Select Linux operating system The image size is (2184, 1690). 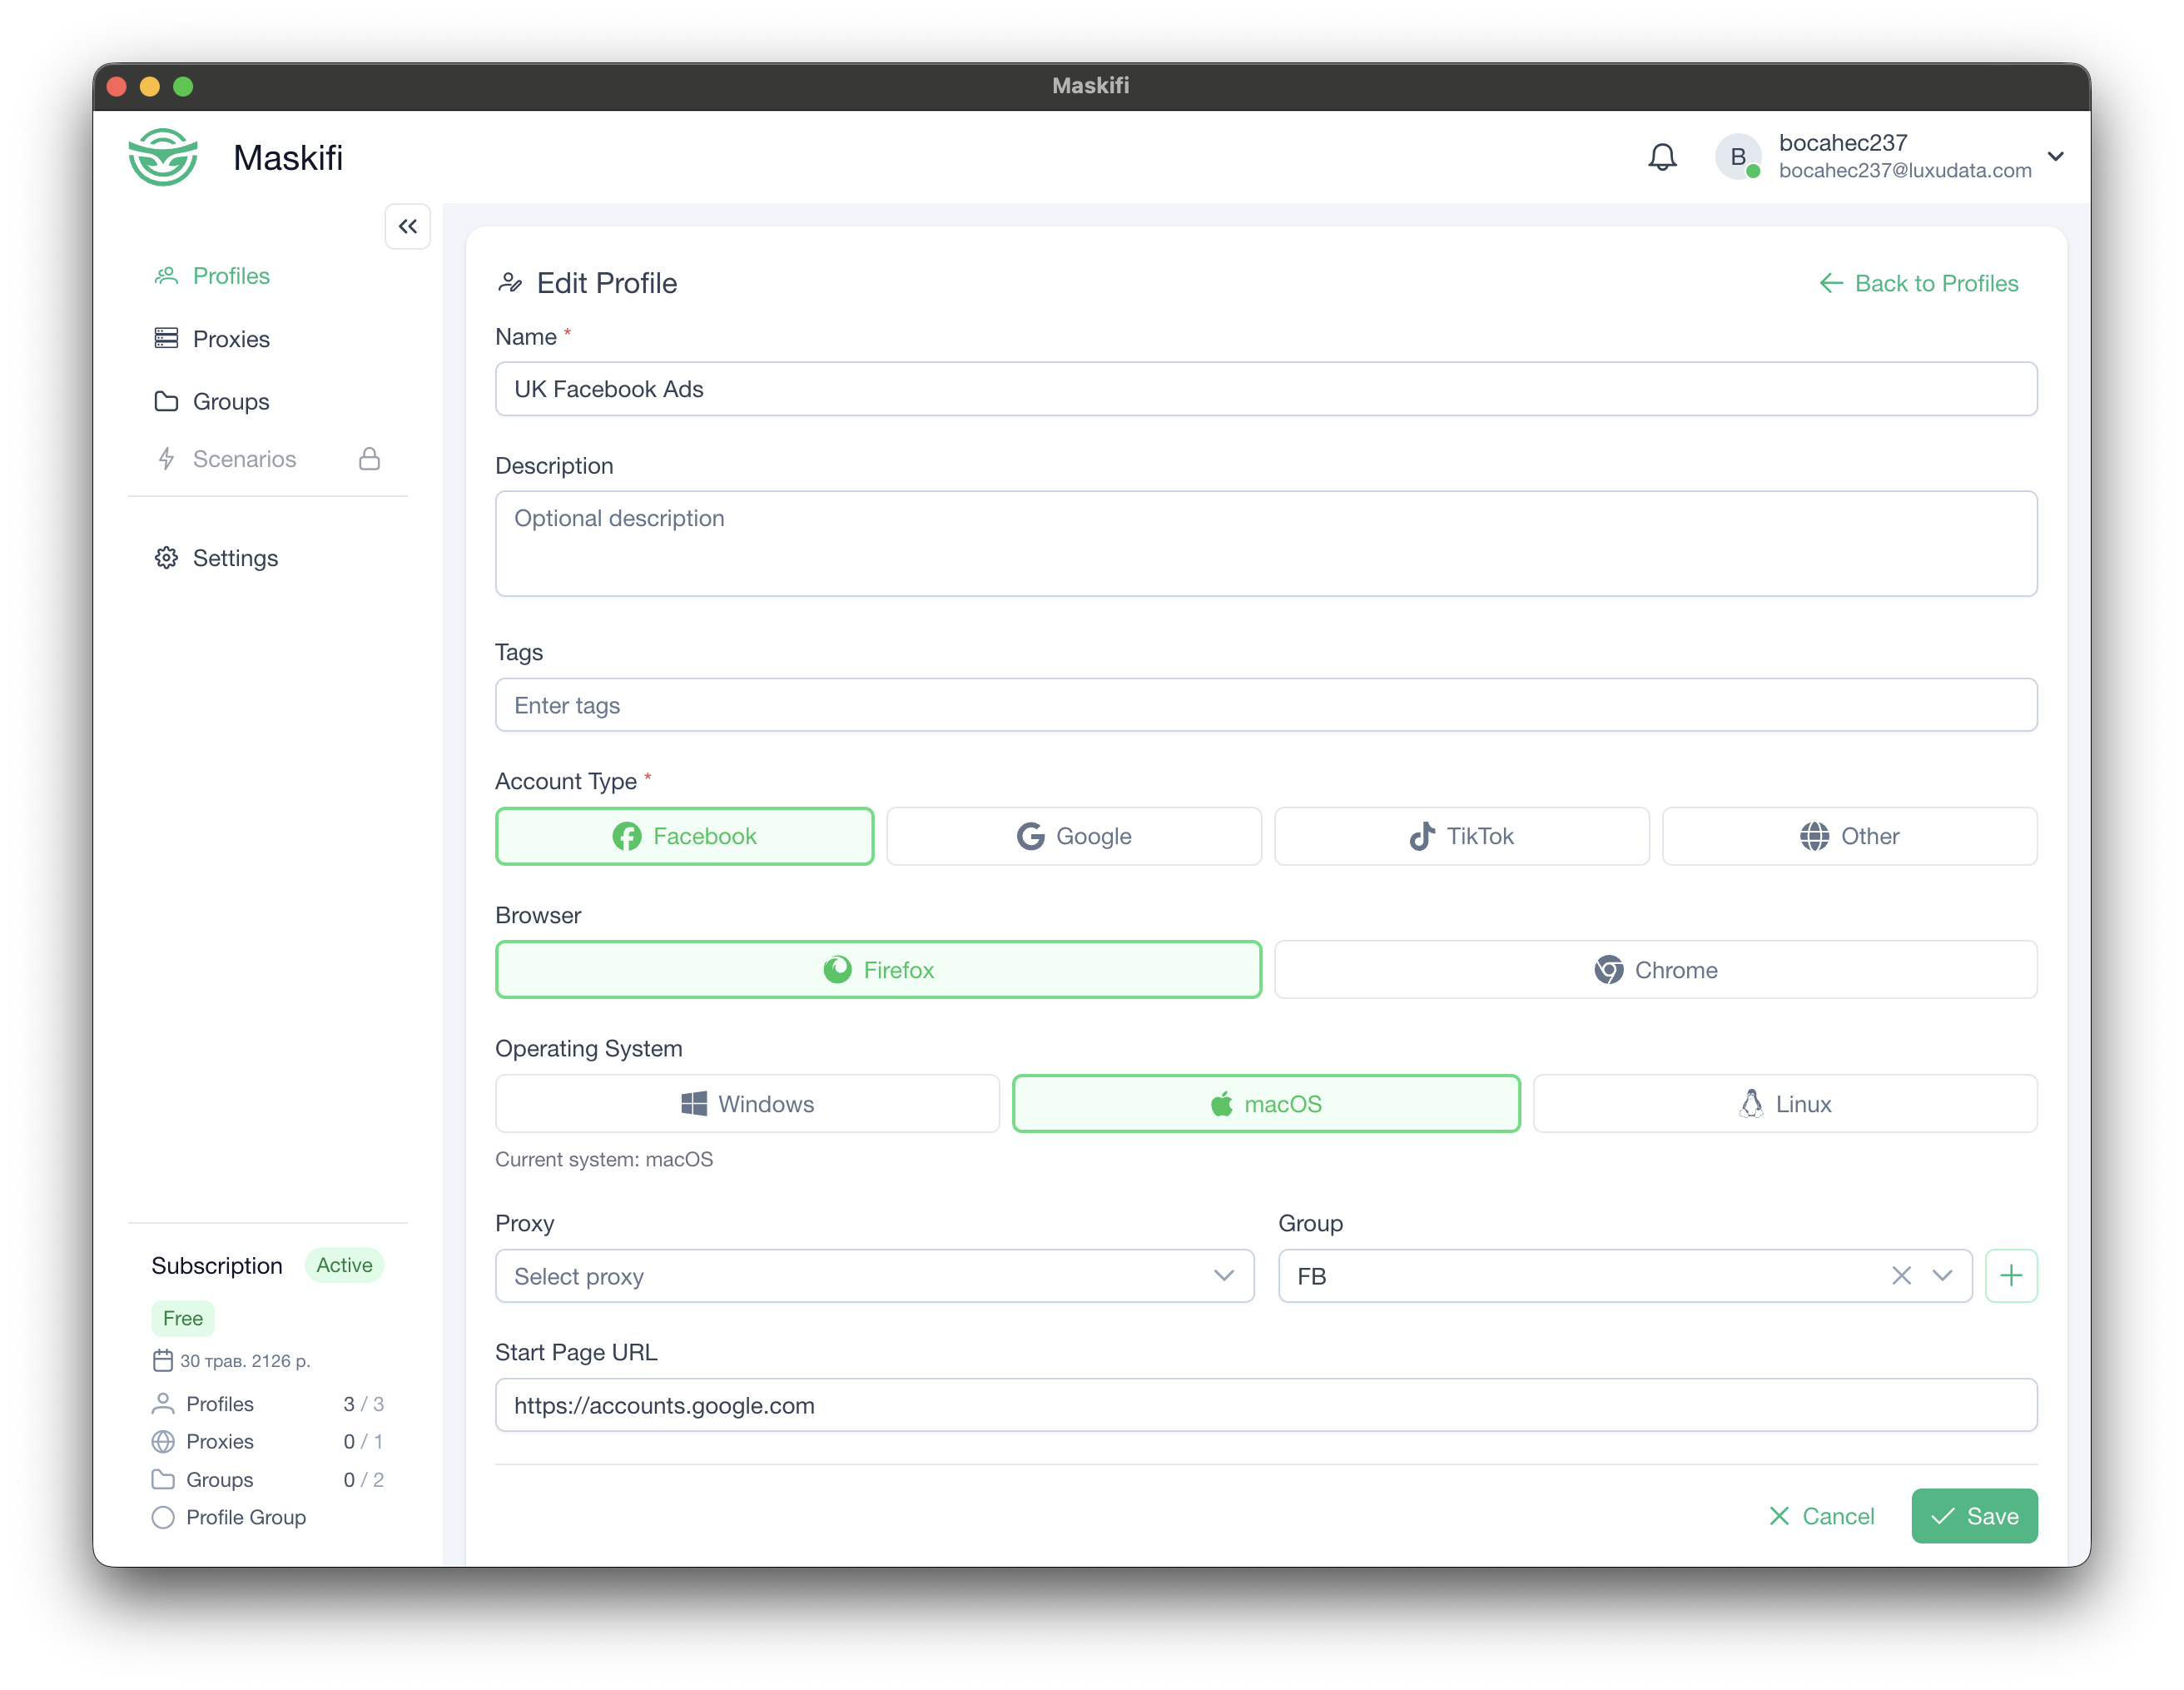click(1785, 1105)
